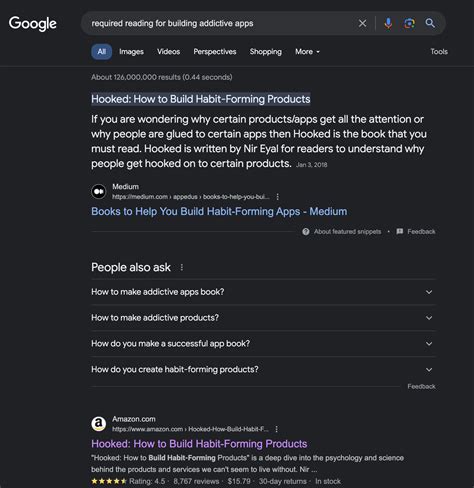Open 'Books to Help You Build Habit-Forming Apps' link
The width and height of the screenshot is (474, 488).
tap(219, 211)
